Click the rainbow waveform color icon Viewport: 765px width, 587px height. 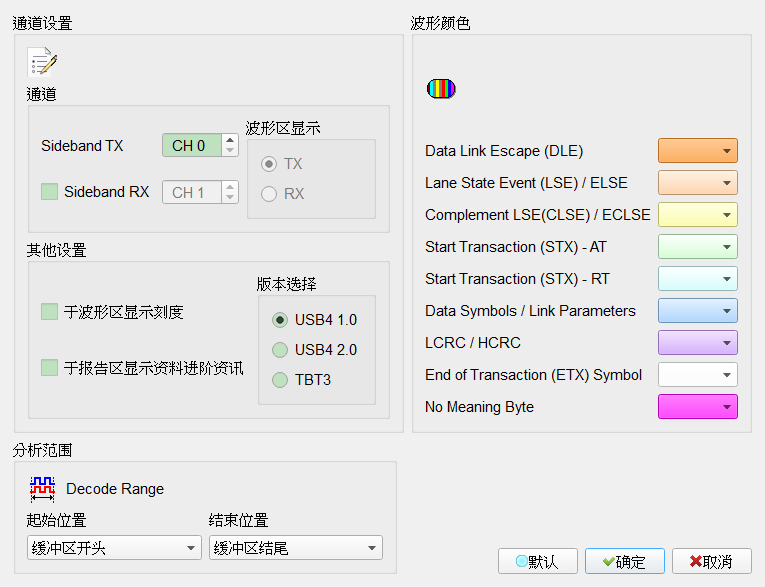441,89
